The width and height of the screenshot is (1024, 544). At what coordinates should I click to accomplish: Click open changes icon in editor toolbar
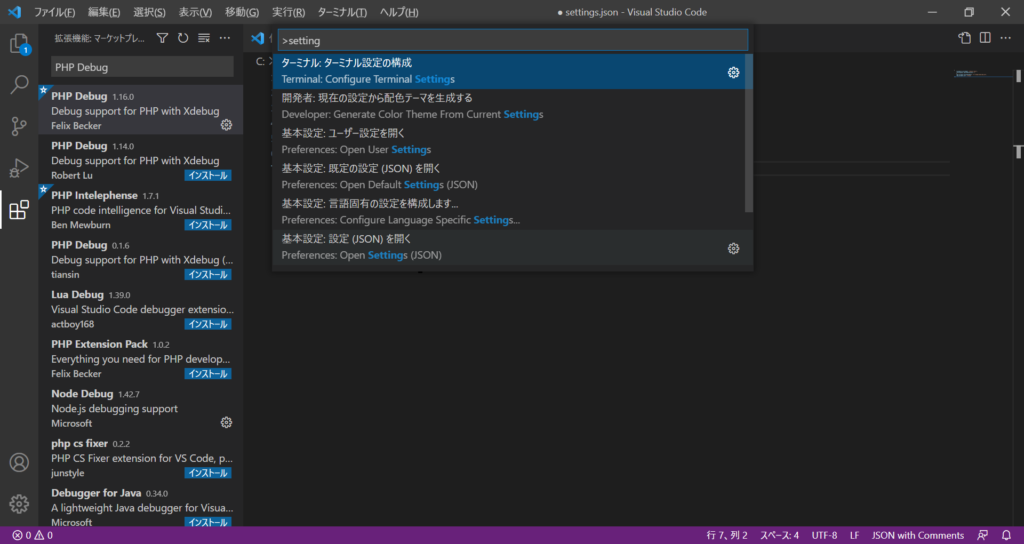click(x=965, y=39)
